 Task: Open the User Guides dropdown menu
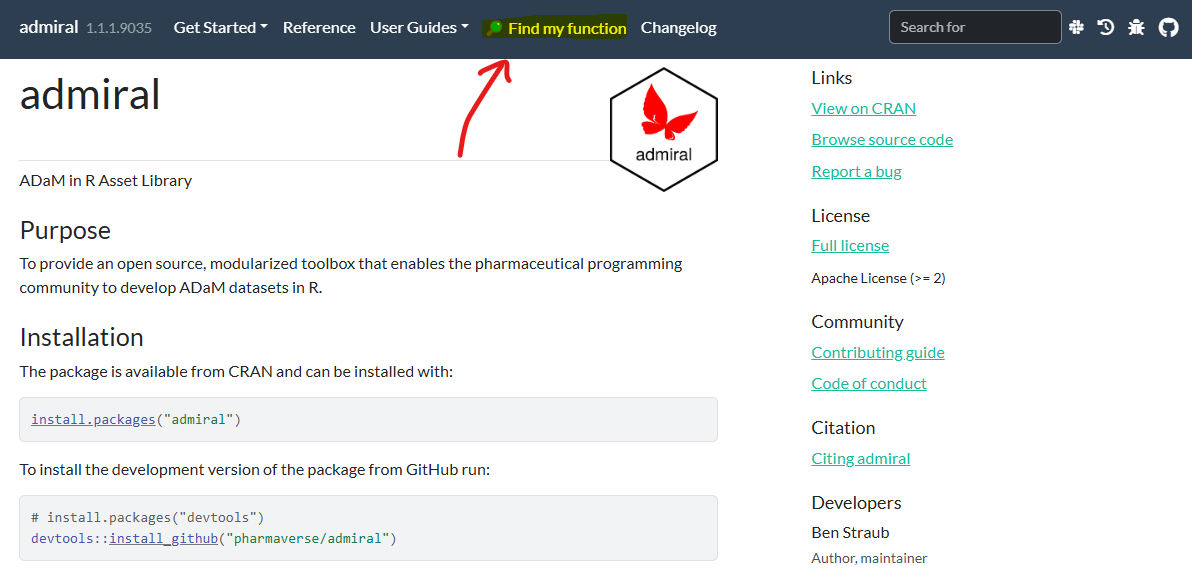point(419,28)
